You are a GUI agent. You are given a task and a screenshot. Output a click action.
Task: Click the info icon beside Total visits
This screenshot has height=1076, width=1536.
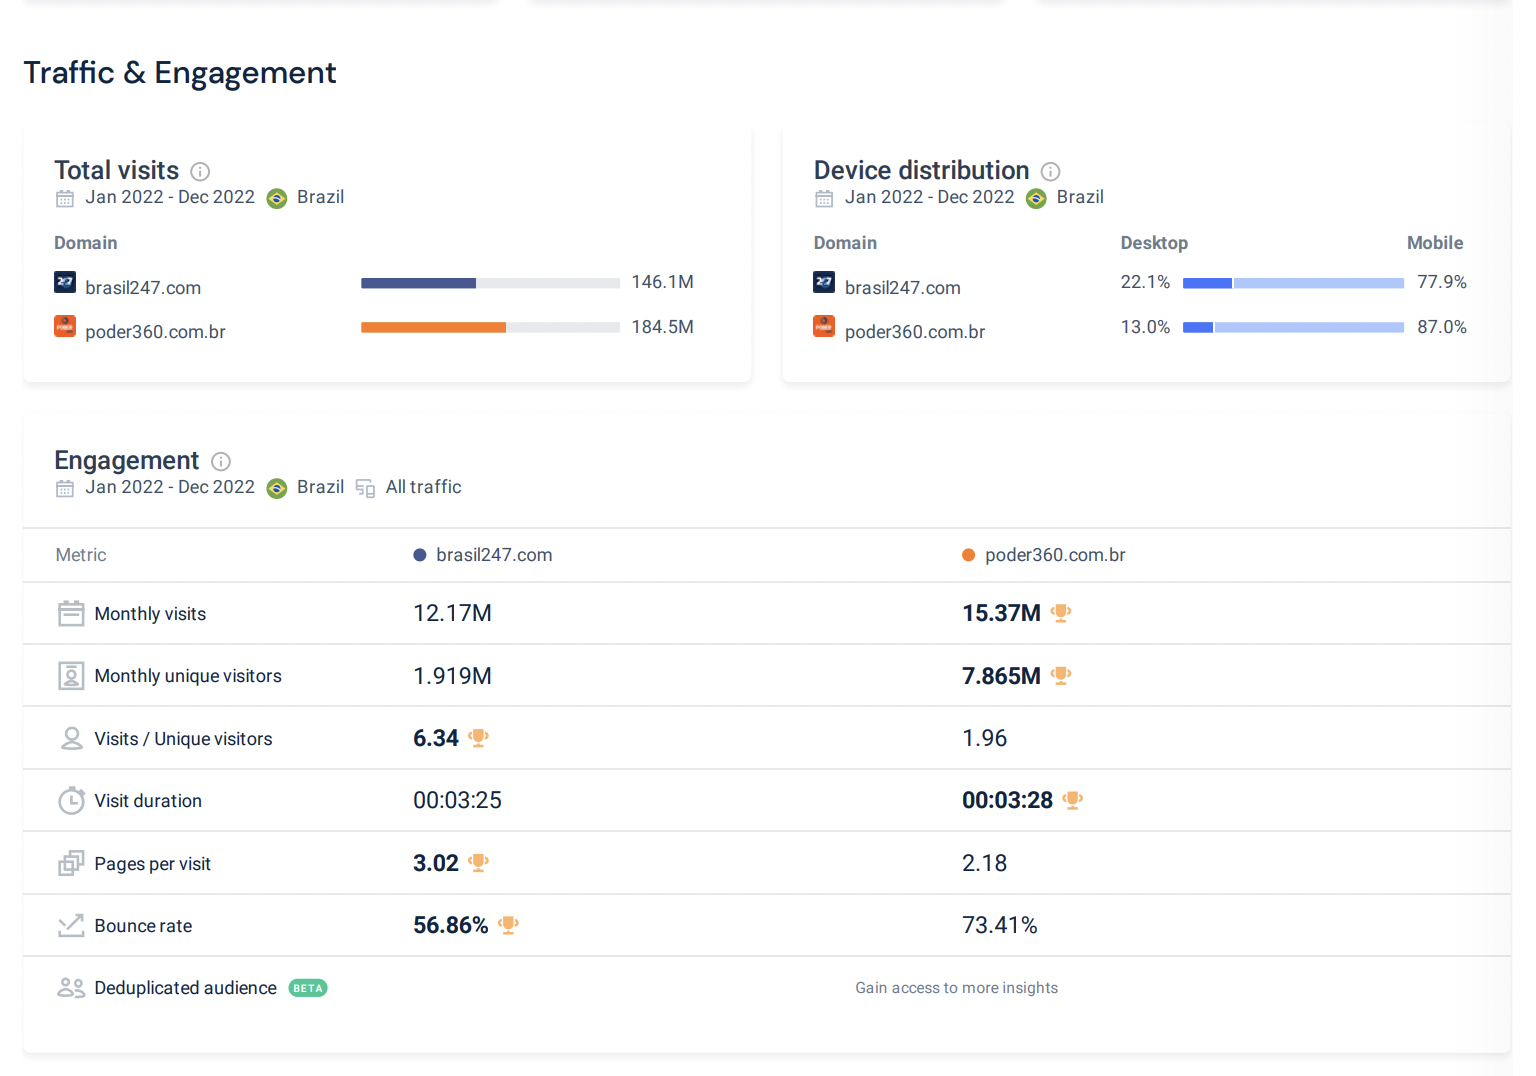click(x=200, y=171)
